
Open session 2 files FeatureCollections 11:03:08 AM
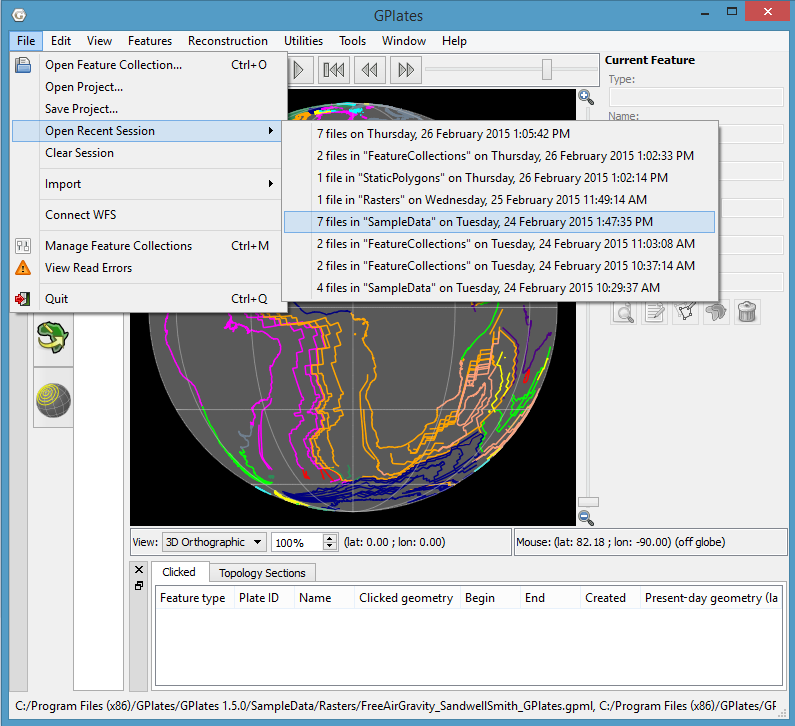pyautogui.click(x=499, y=244)
